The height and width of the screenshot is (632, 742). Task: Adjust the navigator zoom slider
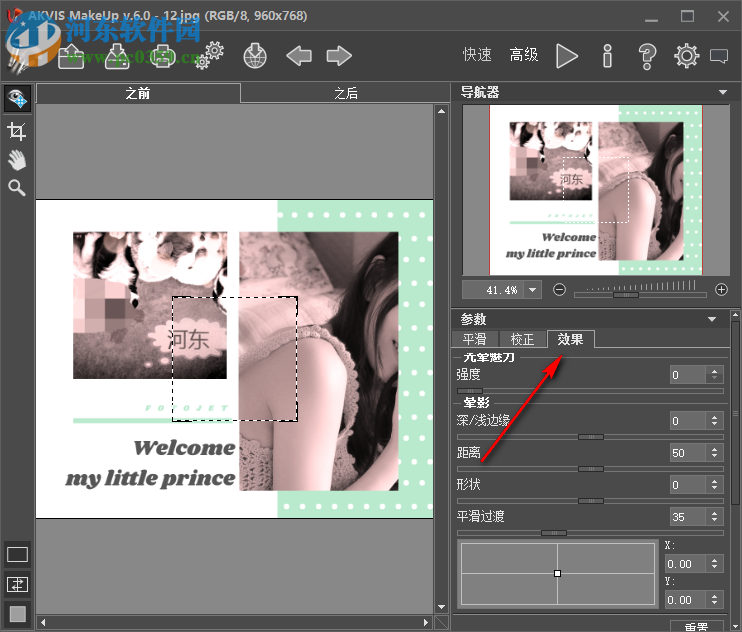tap(626, 295)
